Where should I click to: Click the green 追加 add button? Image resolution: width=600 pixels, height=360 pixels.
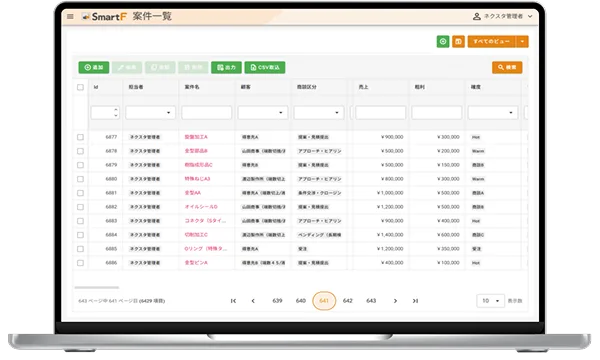[94, 67]
